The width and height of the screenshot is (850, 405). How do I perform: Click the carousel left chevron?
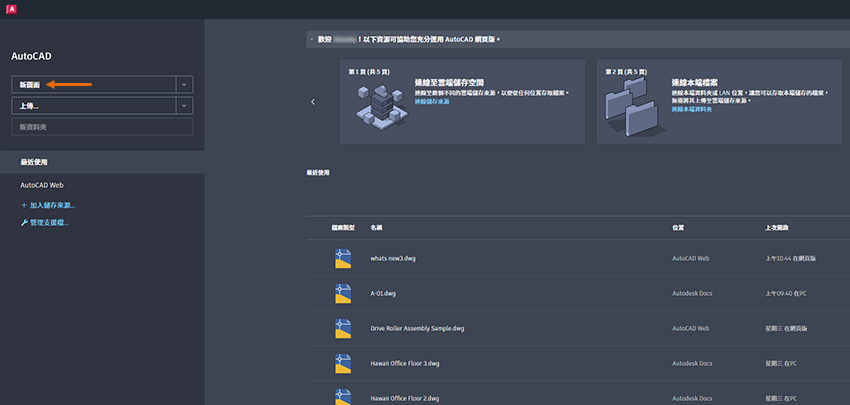pyautogui.click(x=313, y=102)
